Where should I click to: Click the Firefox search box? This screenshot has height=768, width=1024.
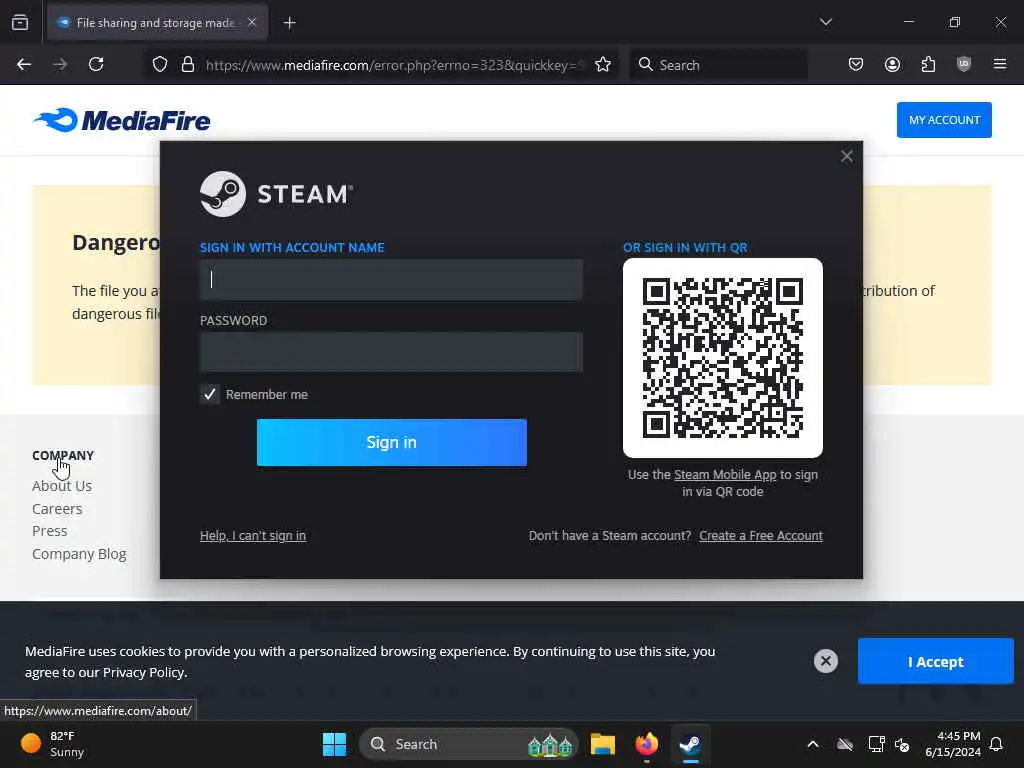(x=718, y=65)
